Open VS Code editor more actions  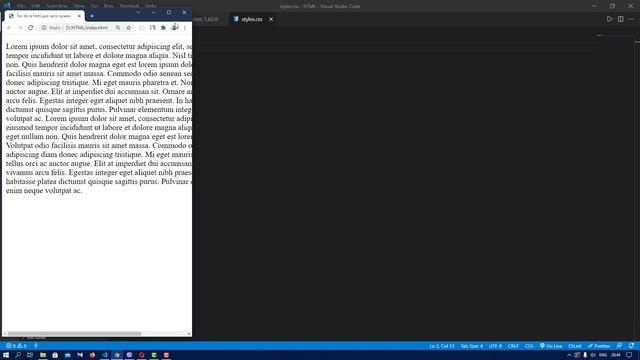coord(631,19)
